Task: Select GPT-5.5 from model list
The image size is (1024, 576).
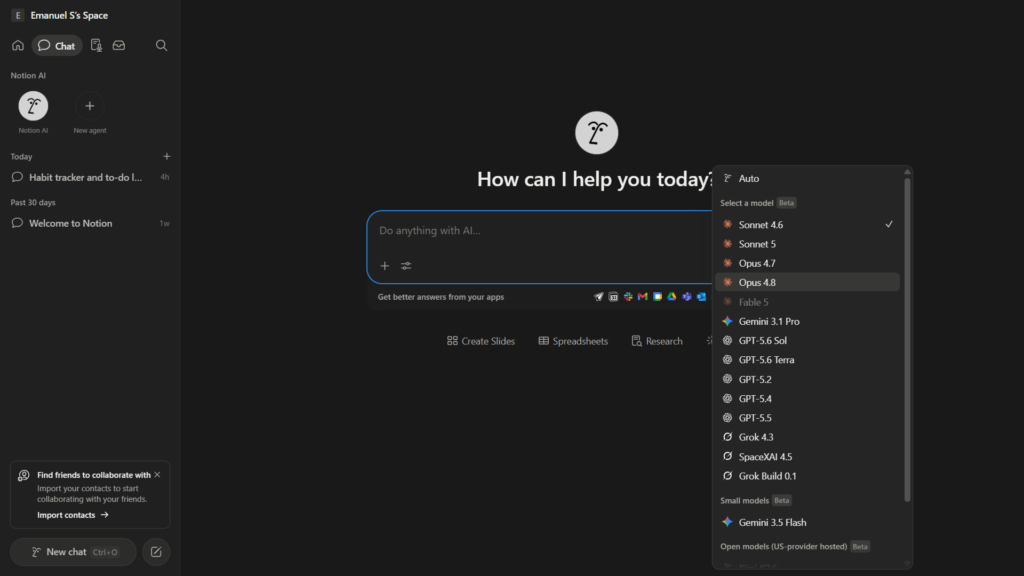Action: [x=807, y=418]
